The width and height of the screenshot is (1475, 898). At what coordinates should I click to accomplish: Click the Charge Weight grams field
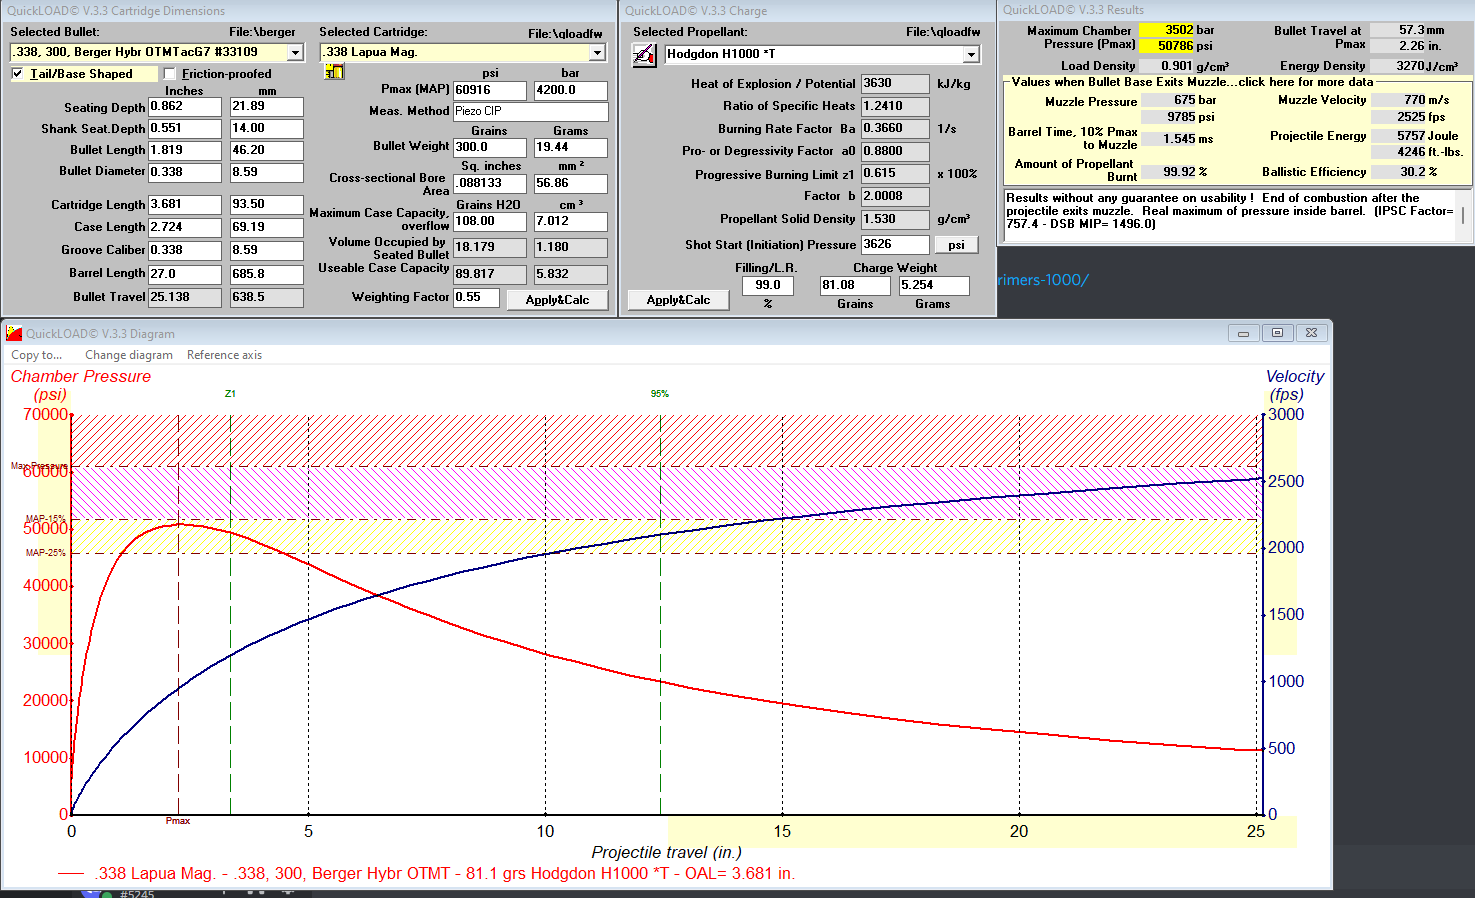click(x=934, y=285)
